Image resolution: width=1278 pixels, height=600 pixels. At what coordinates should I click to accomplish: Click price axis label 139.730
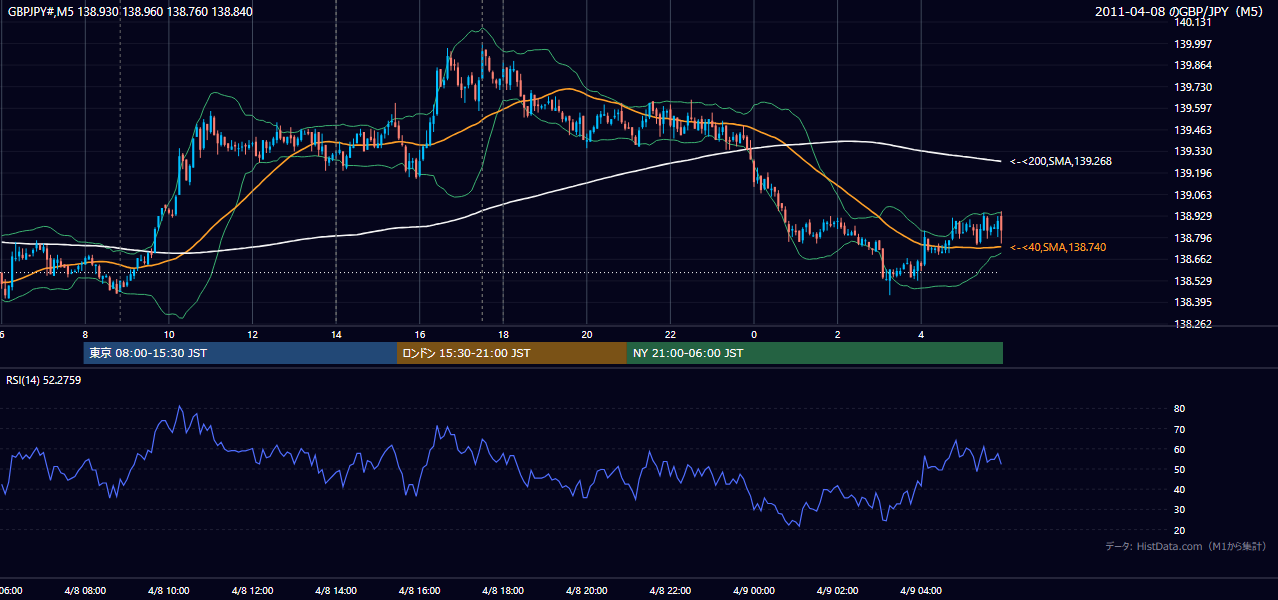tap(1193, 87)
